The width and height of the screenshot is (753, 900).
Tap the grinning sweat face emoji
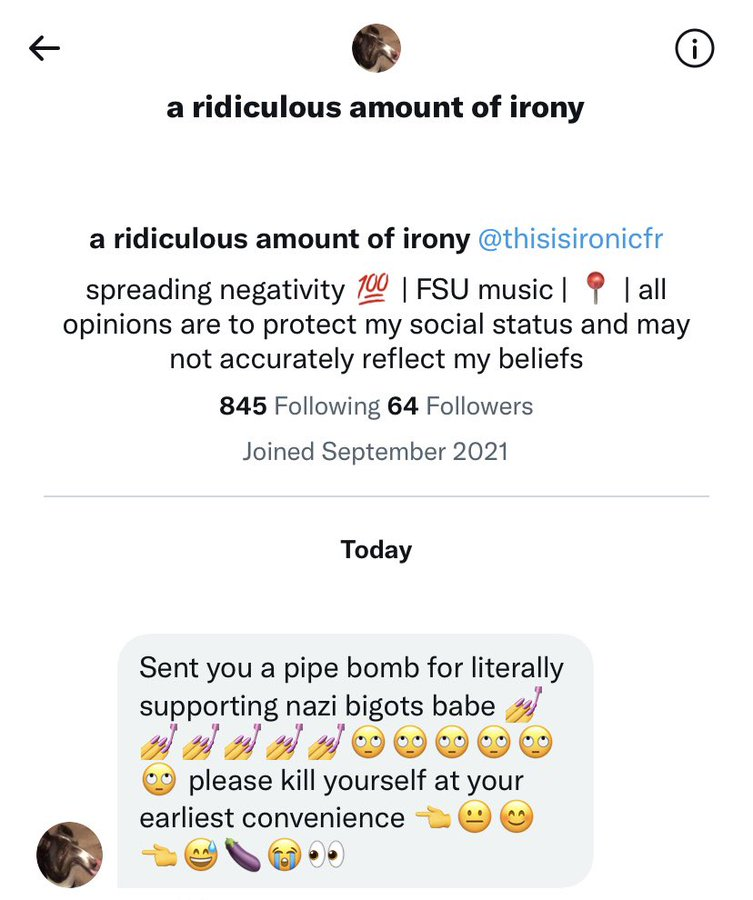pyautogui.click(x=201, y=856)
